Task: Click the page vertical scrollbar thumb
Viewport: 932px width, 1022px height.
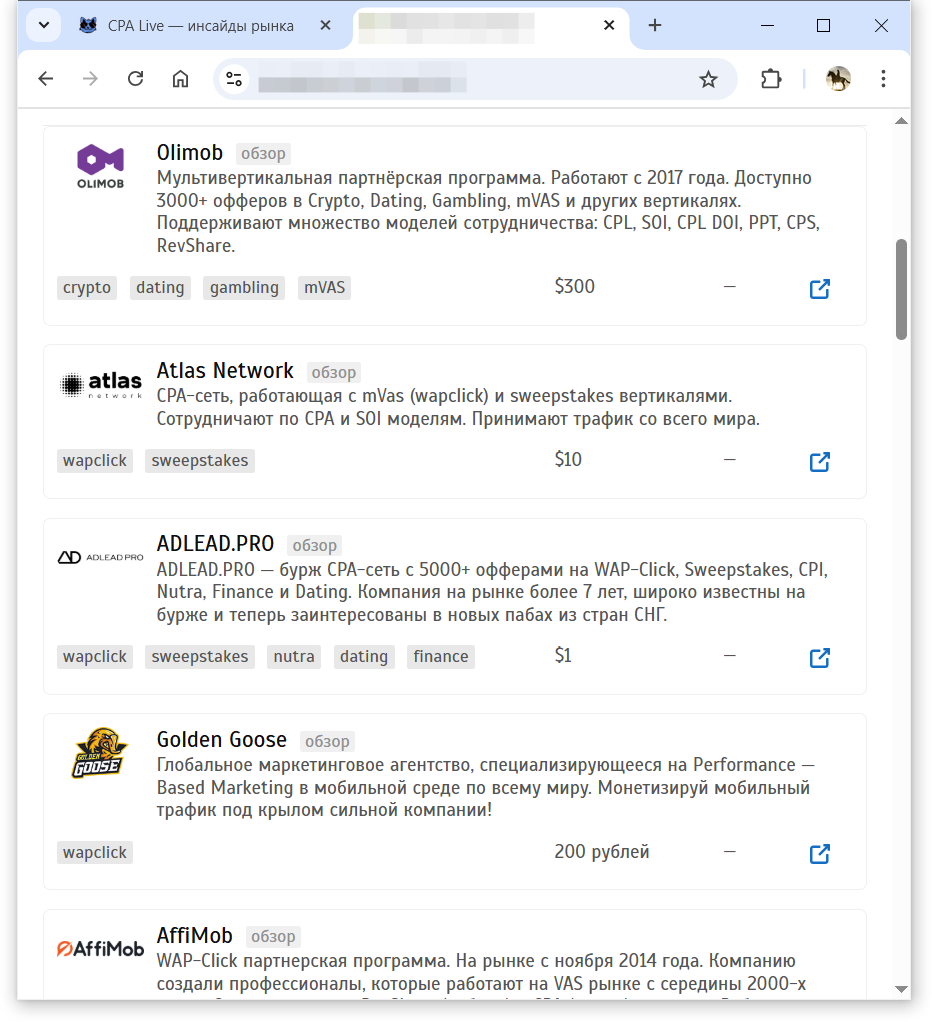Action: [901, 289]
